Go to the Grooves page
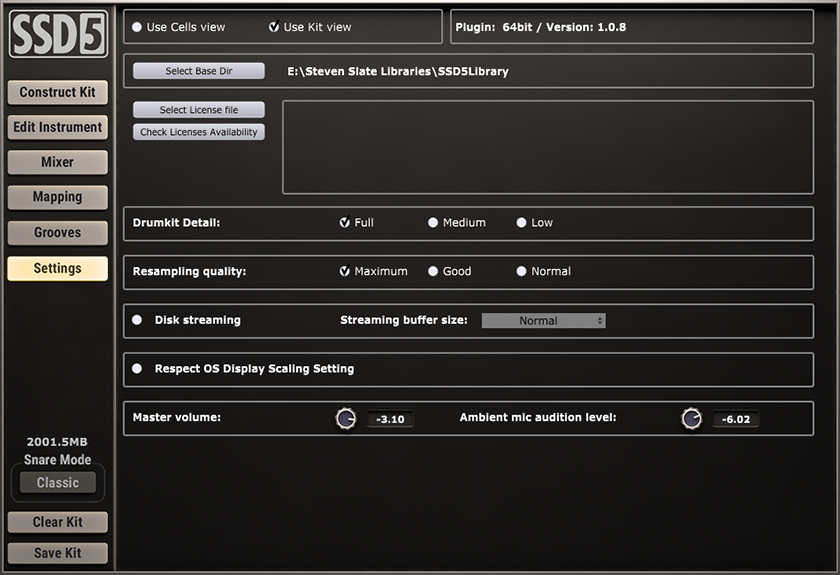 tap(57, 232)
